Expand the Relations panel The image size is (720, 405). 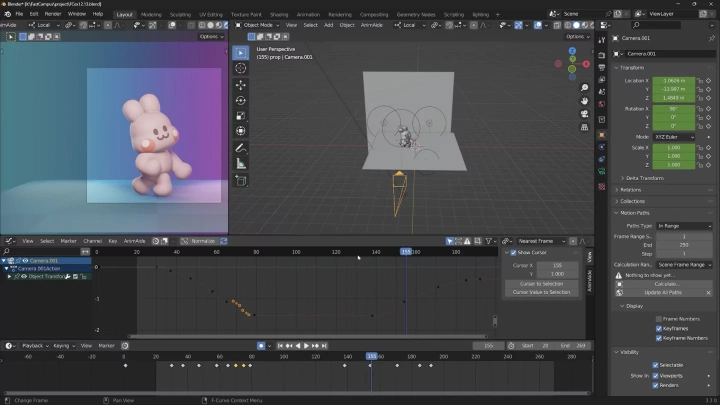tap(628, 190)
